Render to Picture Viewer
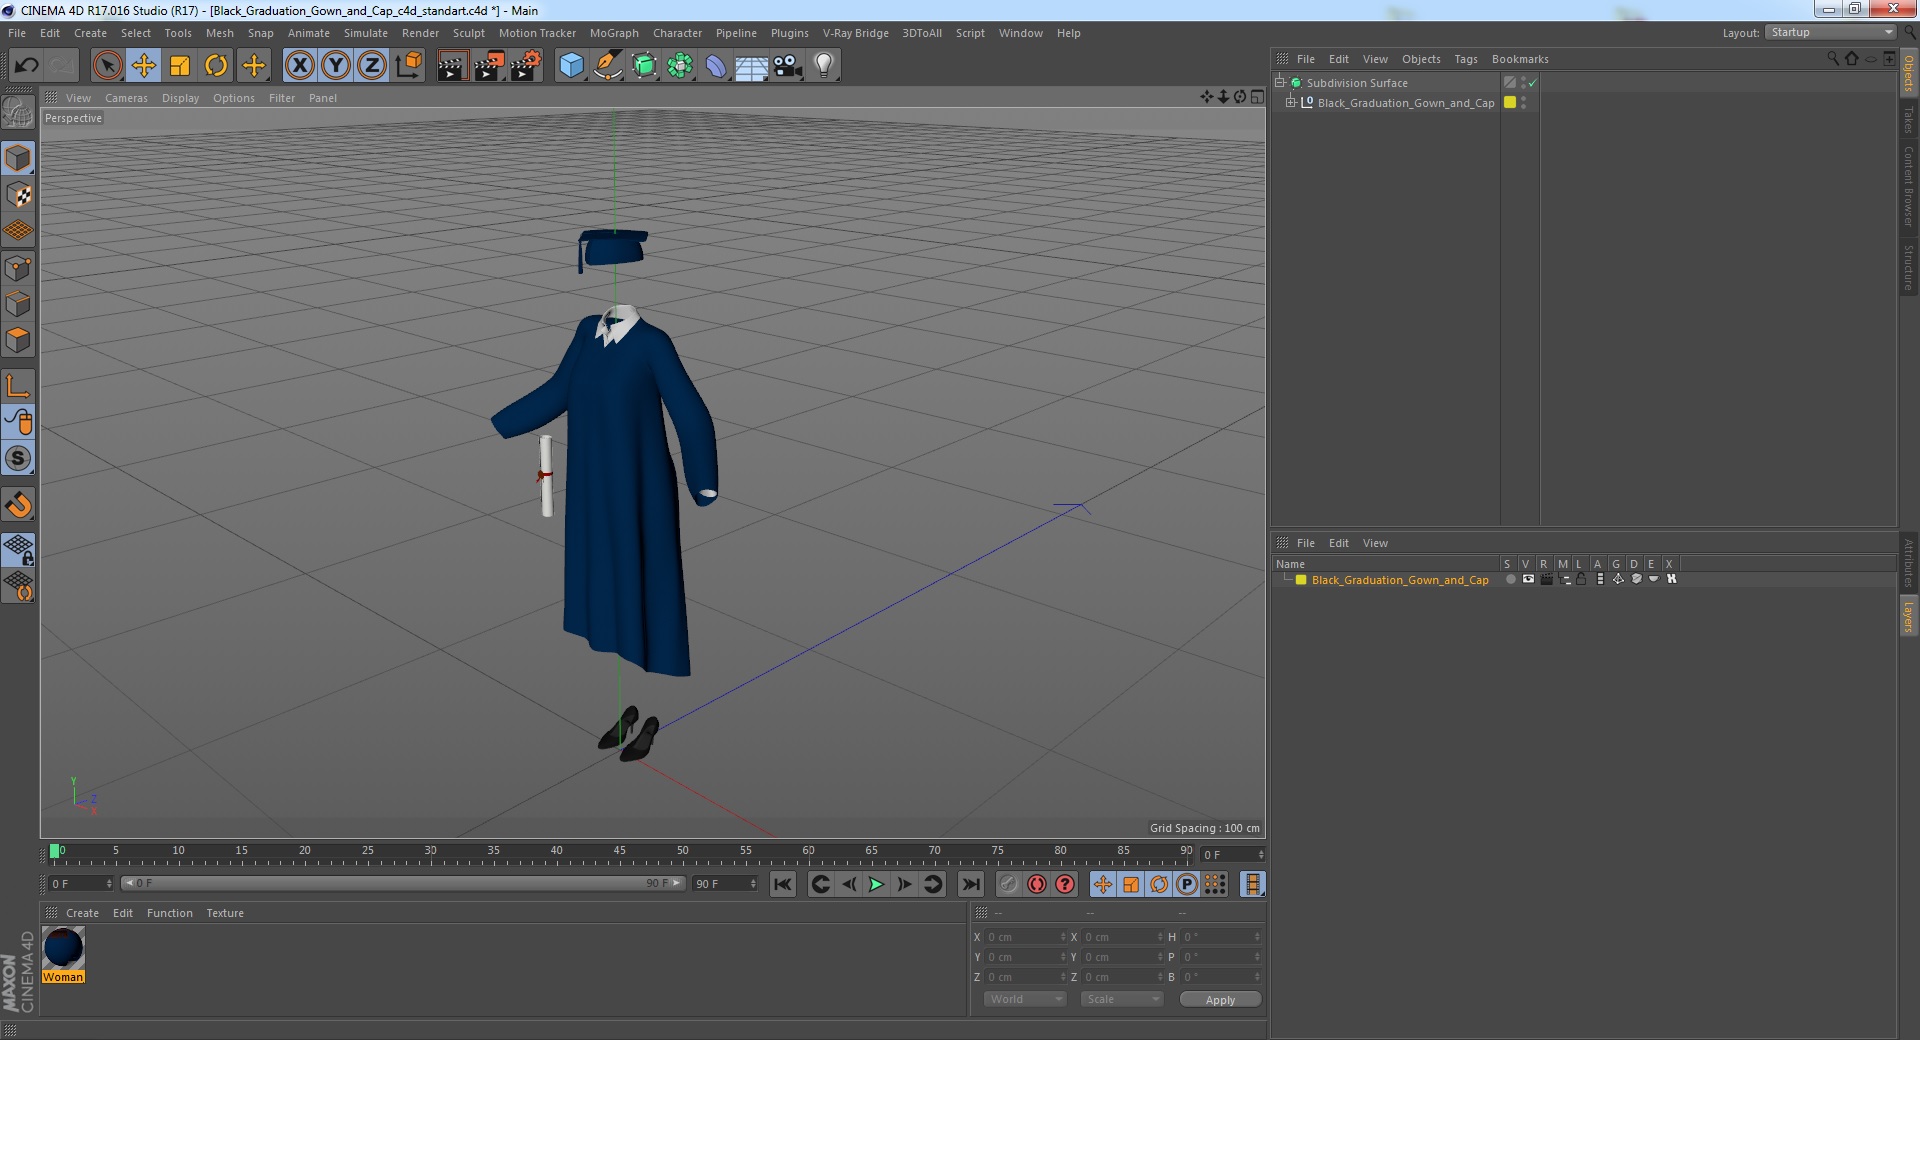Image resolution: width=1920 pixels, height=1158 pixels. (489, 66)
